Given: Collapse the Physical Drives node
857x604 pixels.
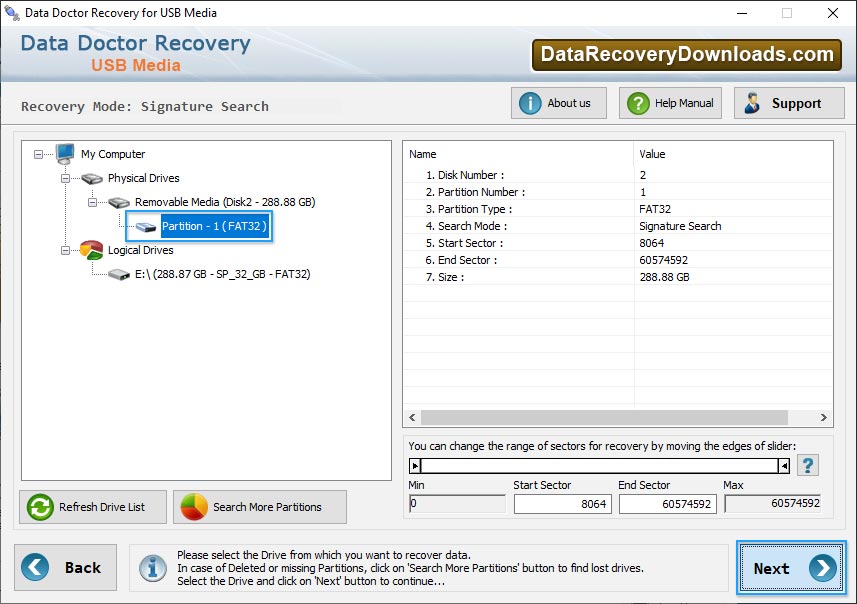Looking at the screenshot, I should tap(65, 179).
